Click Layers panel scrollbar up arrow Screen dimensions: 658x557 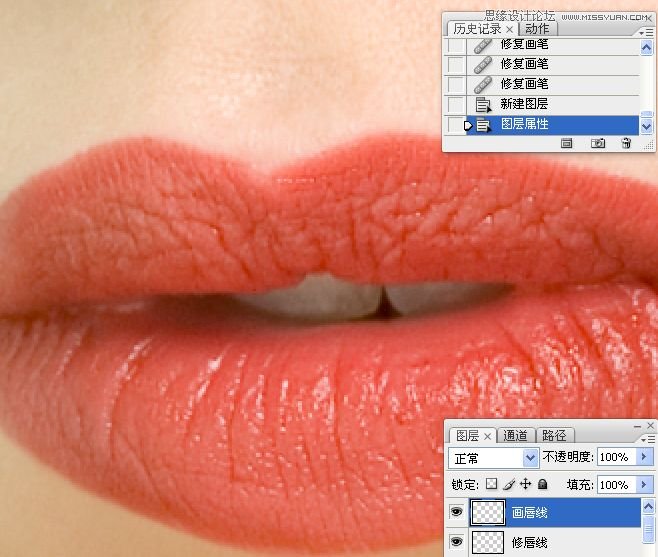(648, 507)
